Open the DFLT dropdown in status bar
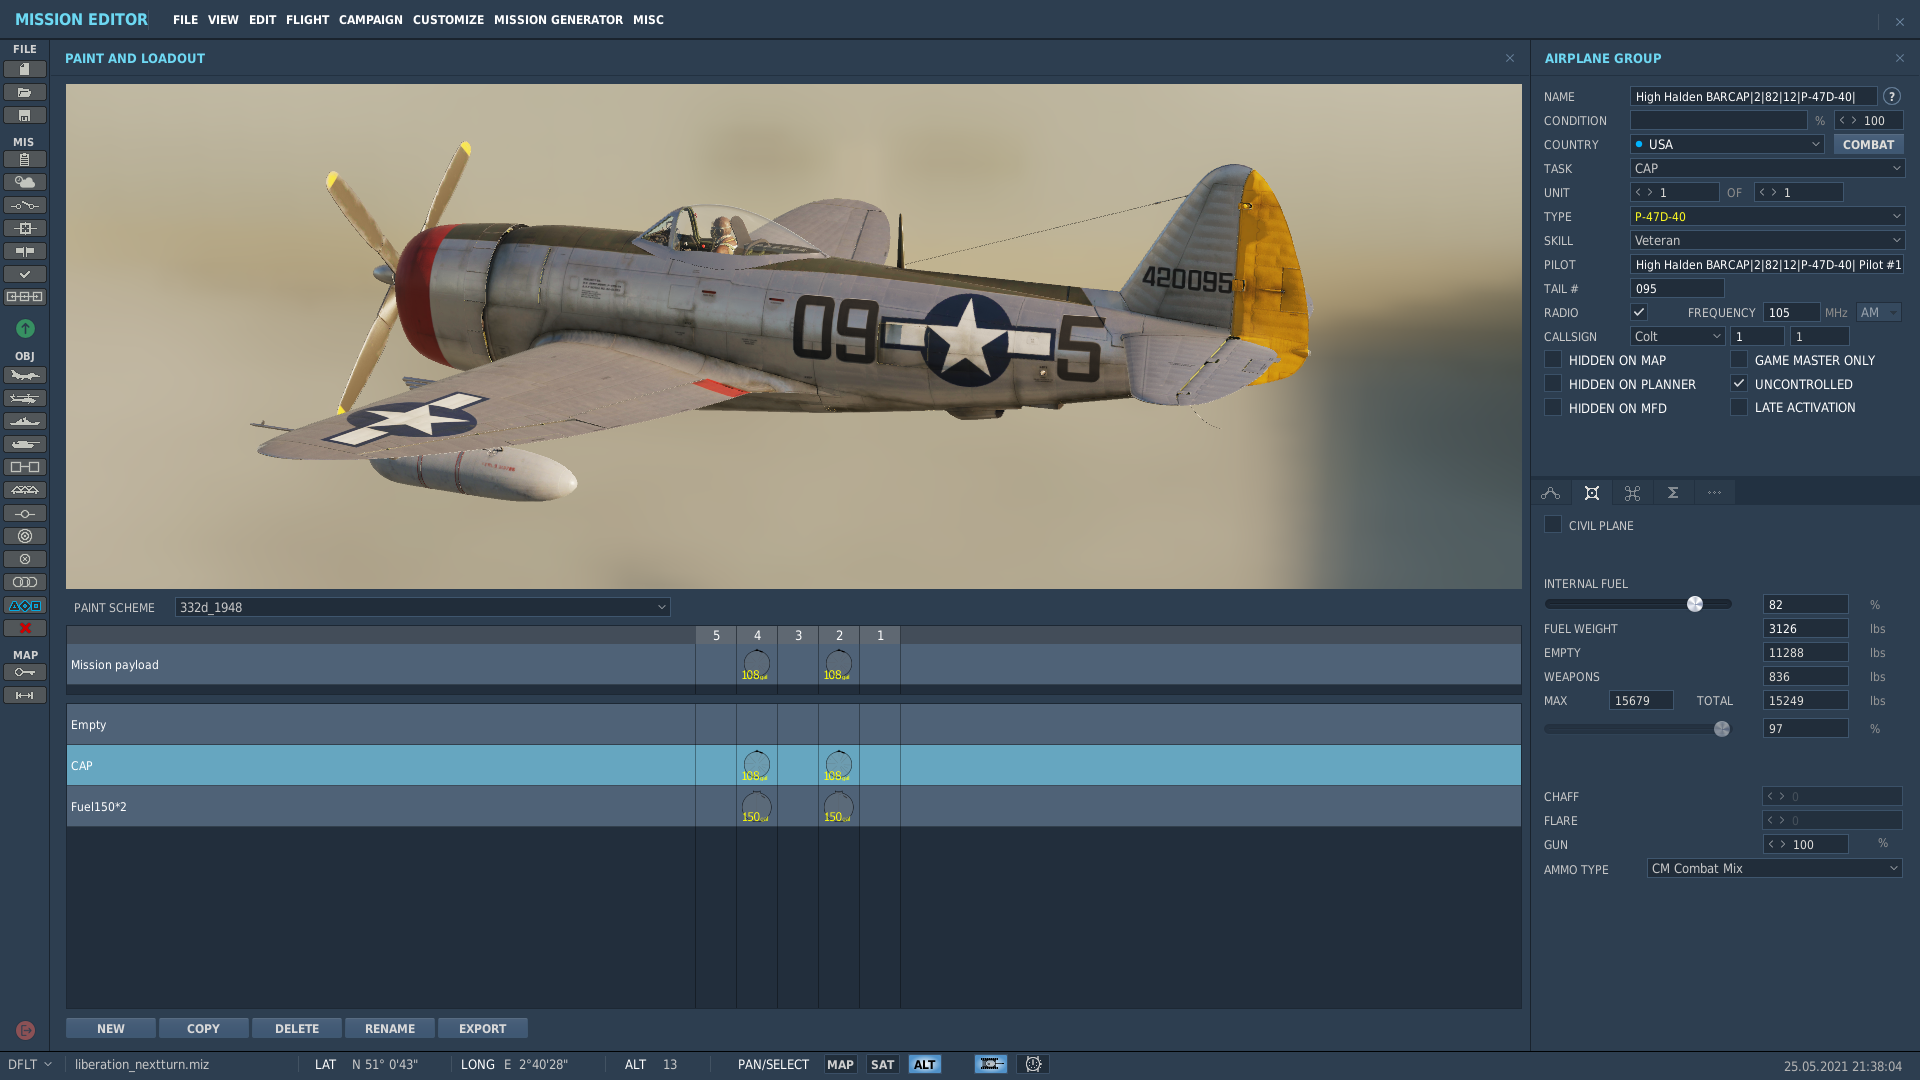 click(x=30, y=1064)
